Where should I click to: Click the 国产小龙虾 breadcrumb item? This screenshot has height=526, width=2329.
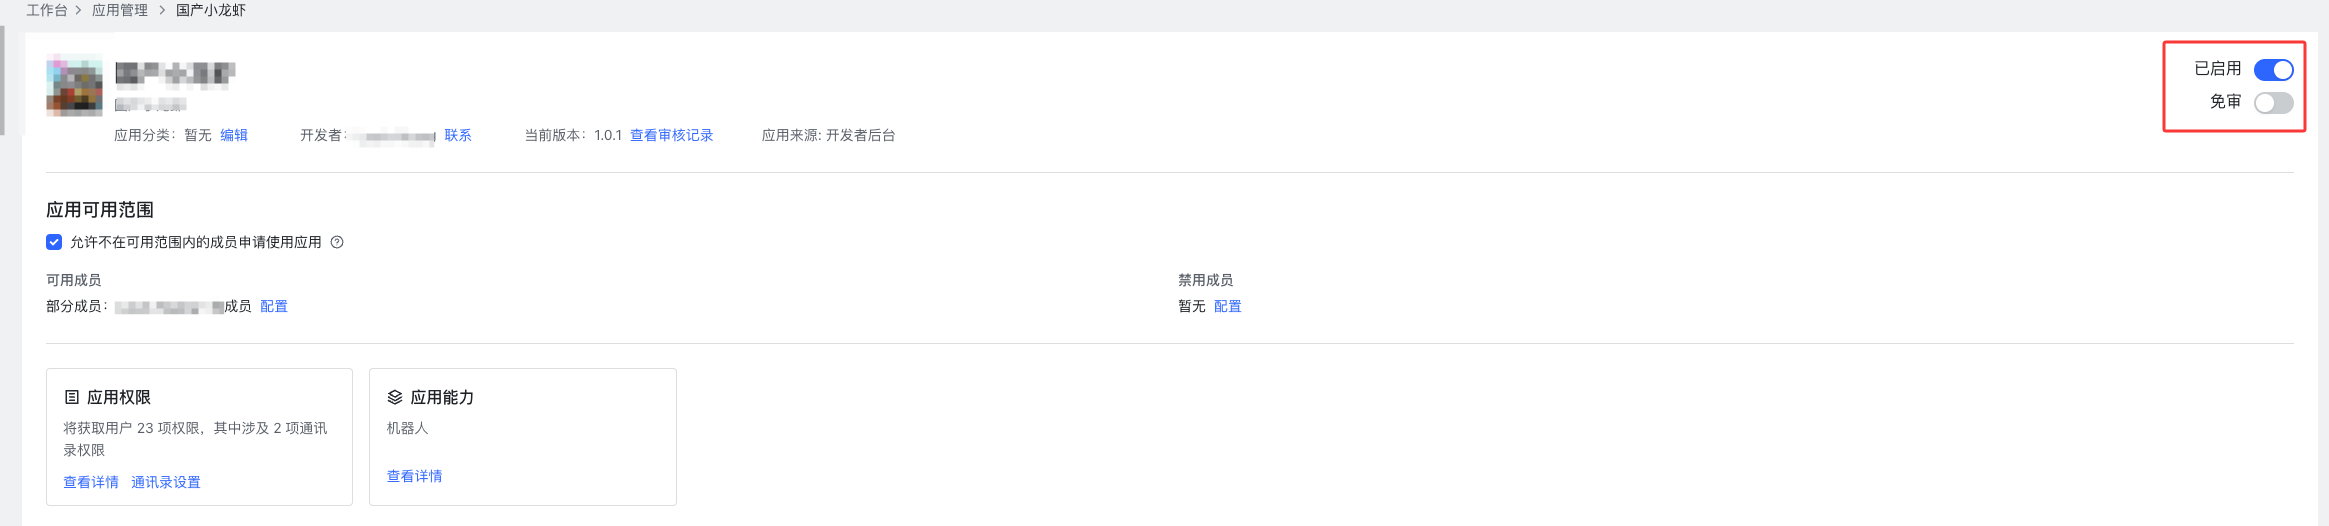pyautogui.click(x=211, y=10)
